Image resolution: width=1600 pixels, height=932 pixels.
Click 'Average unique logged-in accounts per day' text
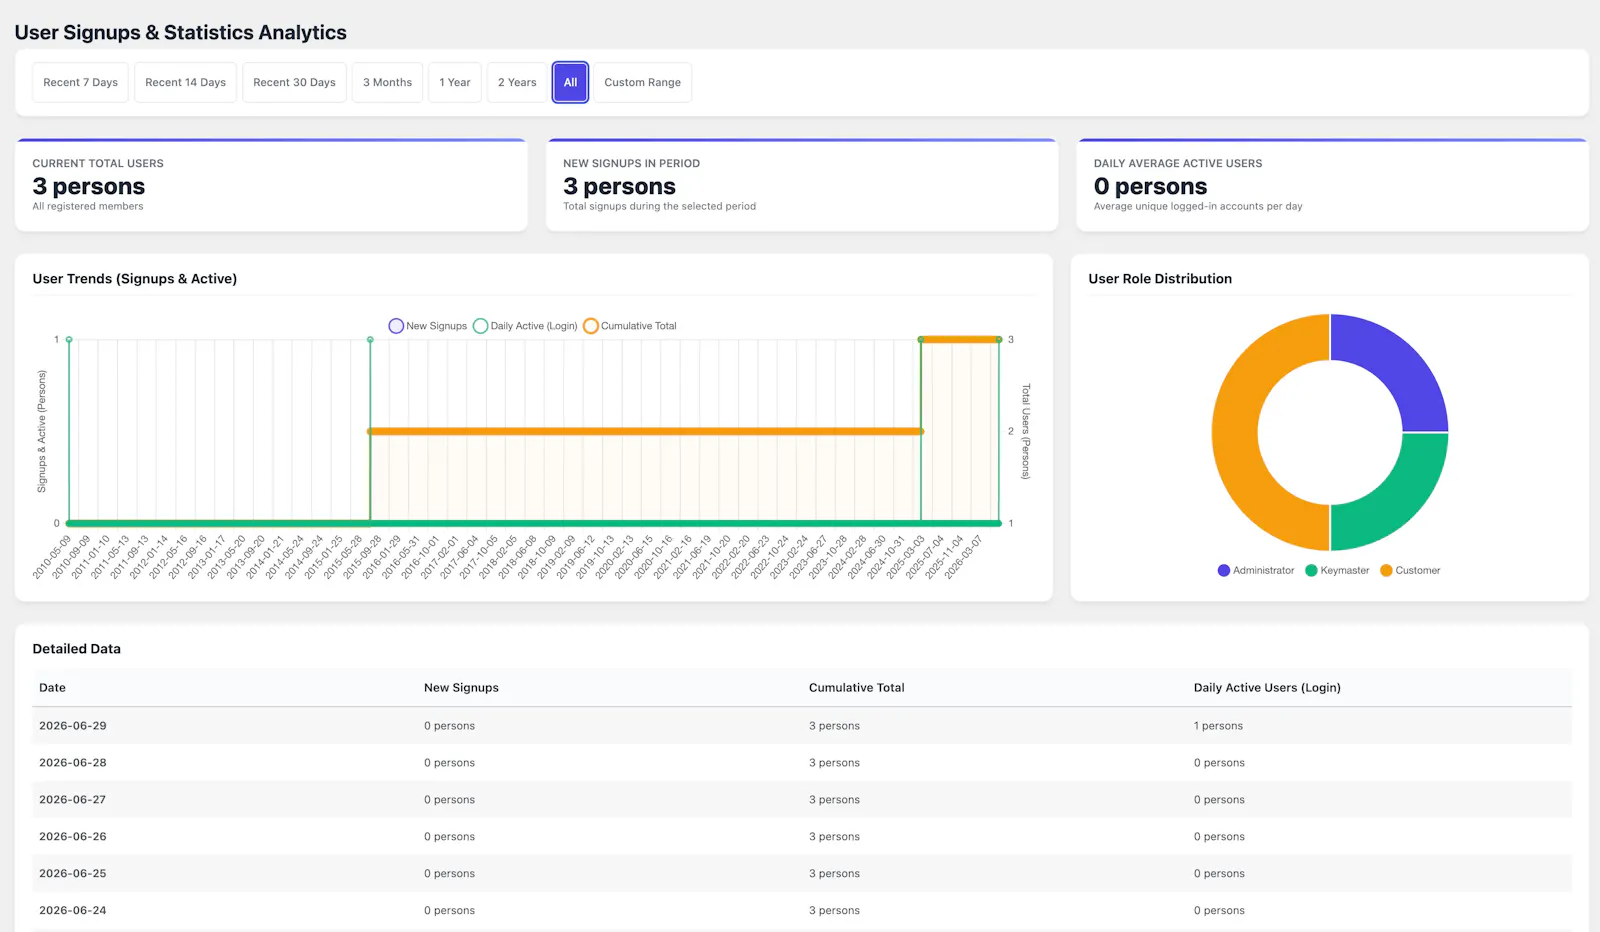(x=1198, y=206)
